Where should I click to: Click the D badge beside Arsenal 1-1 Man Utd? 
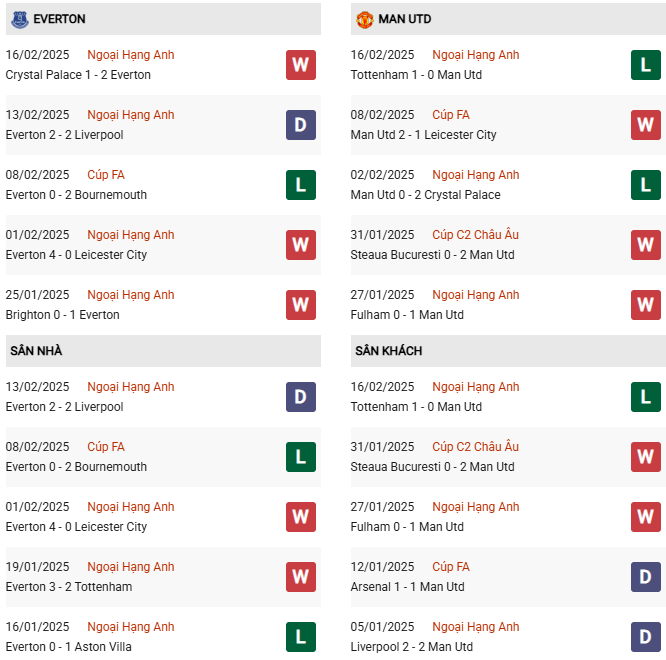pos(645,577)
